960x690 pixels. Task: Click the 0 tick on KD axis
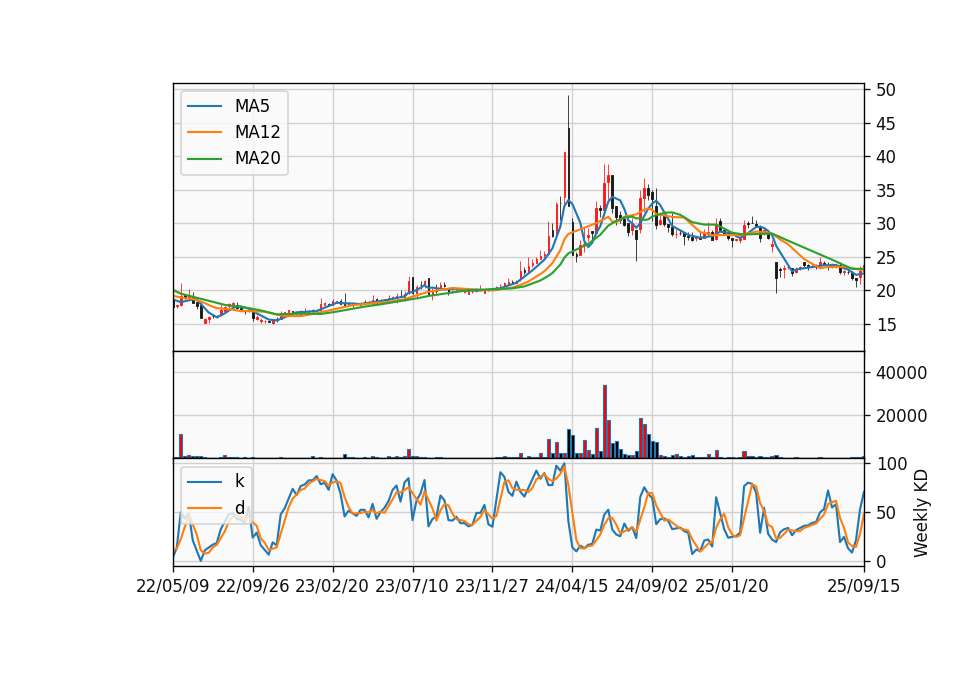click(x=881, y=561)
